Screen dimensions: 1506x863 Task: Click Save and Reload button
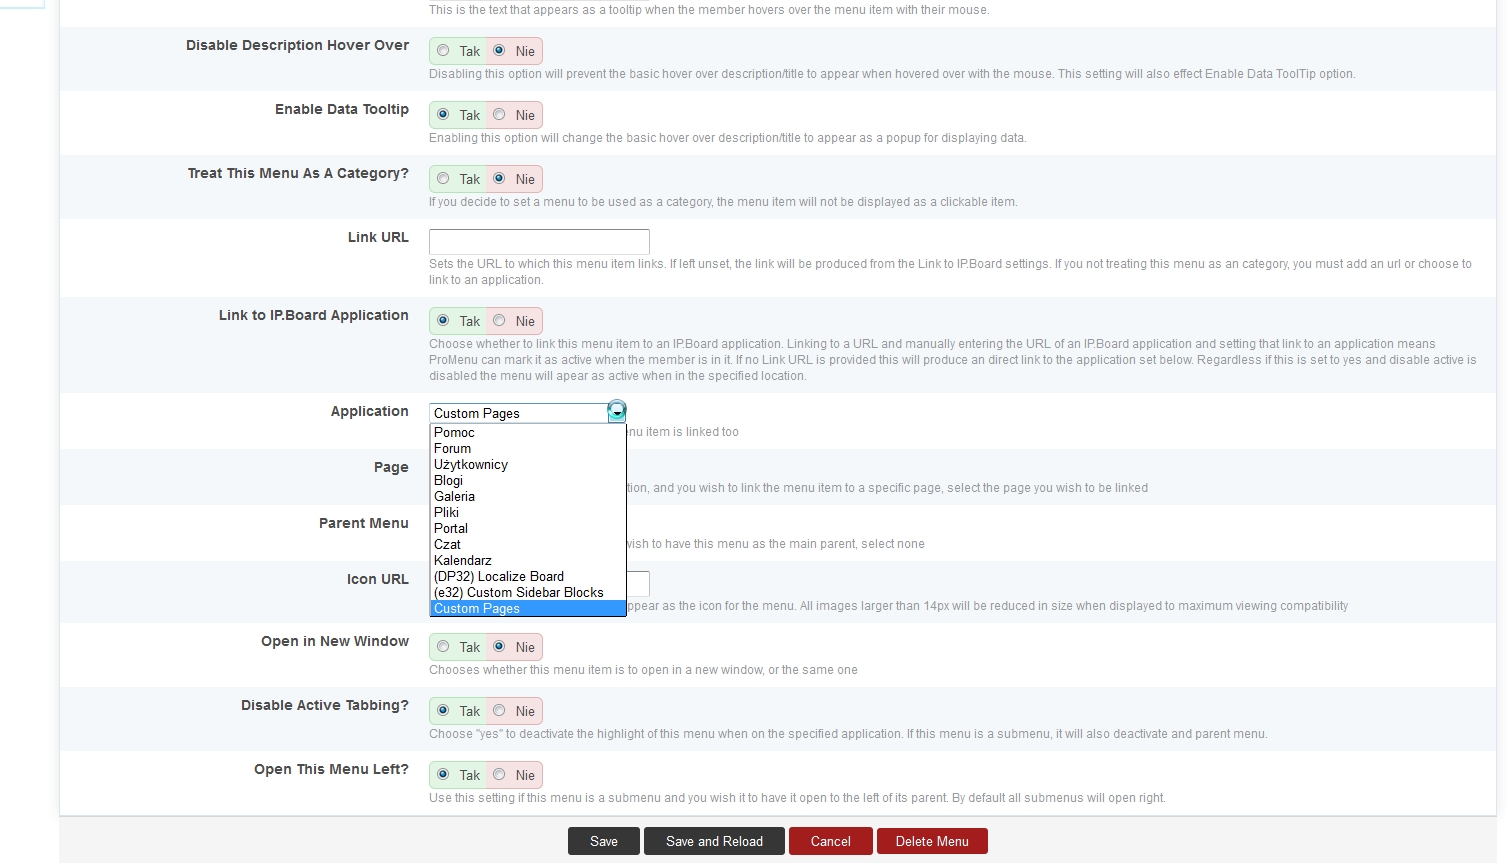[714, 841]
